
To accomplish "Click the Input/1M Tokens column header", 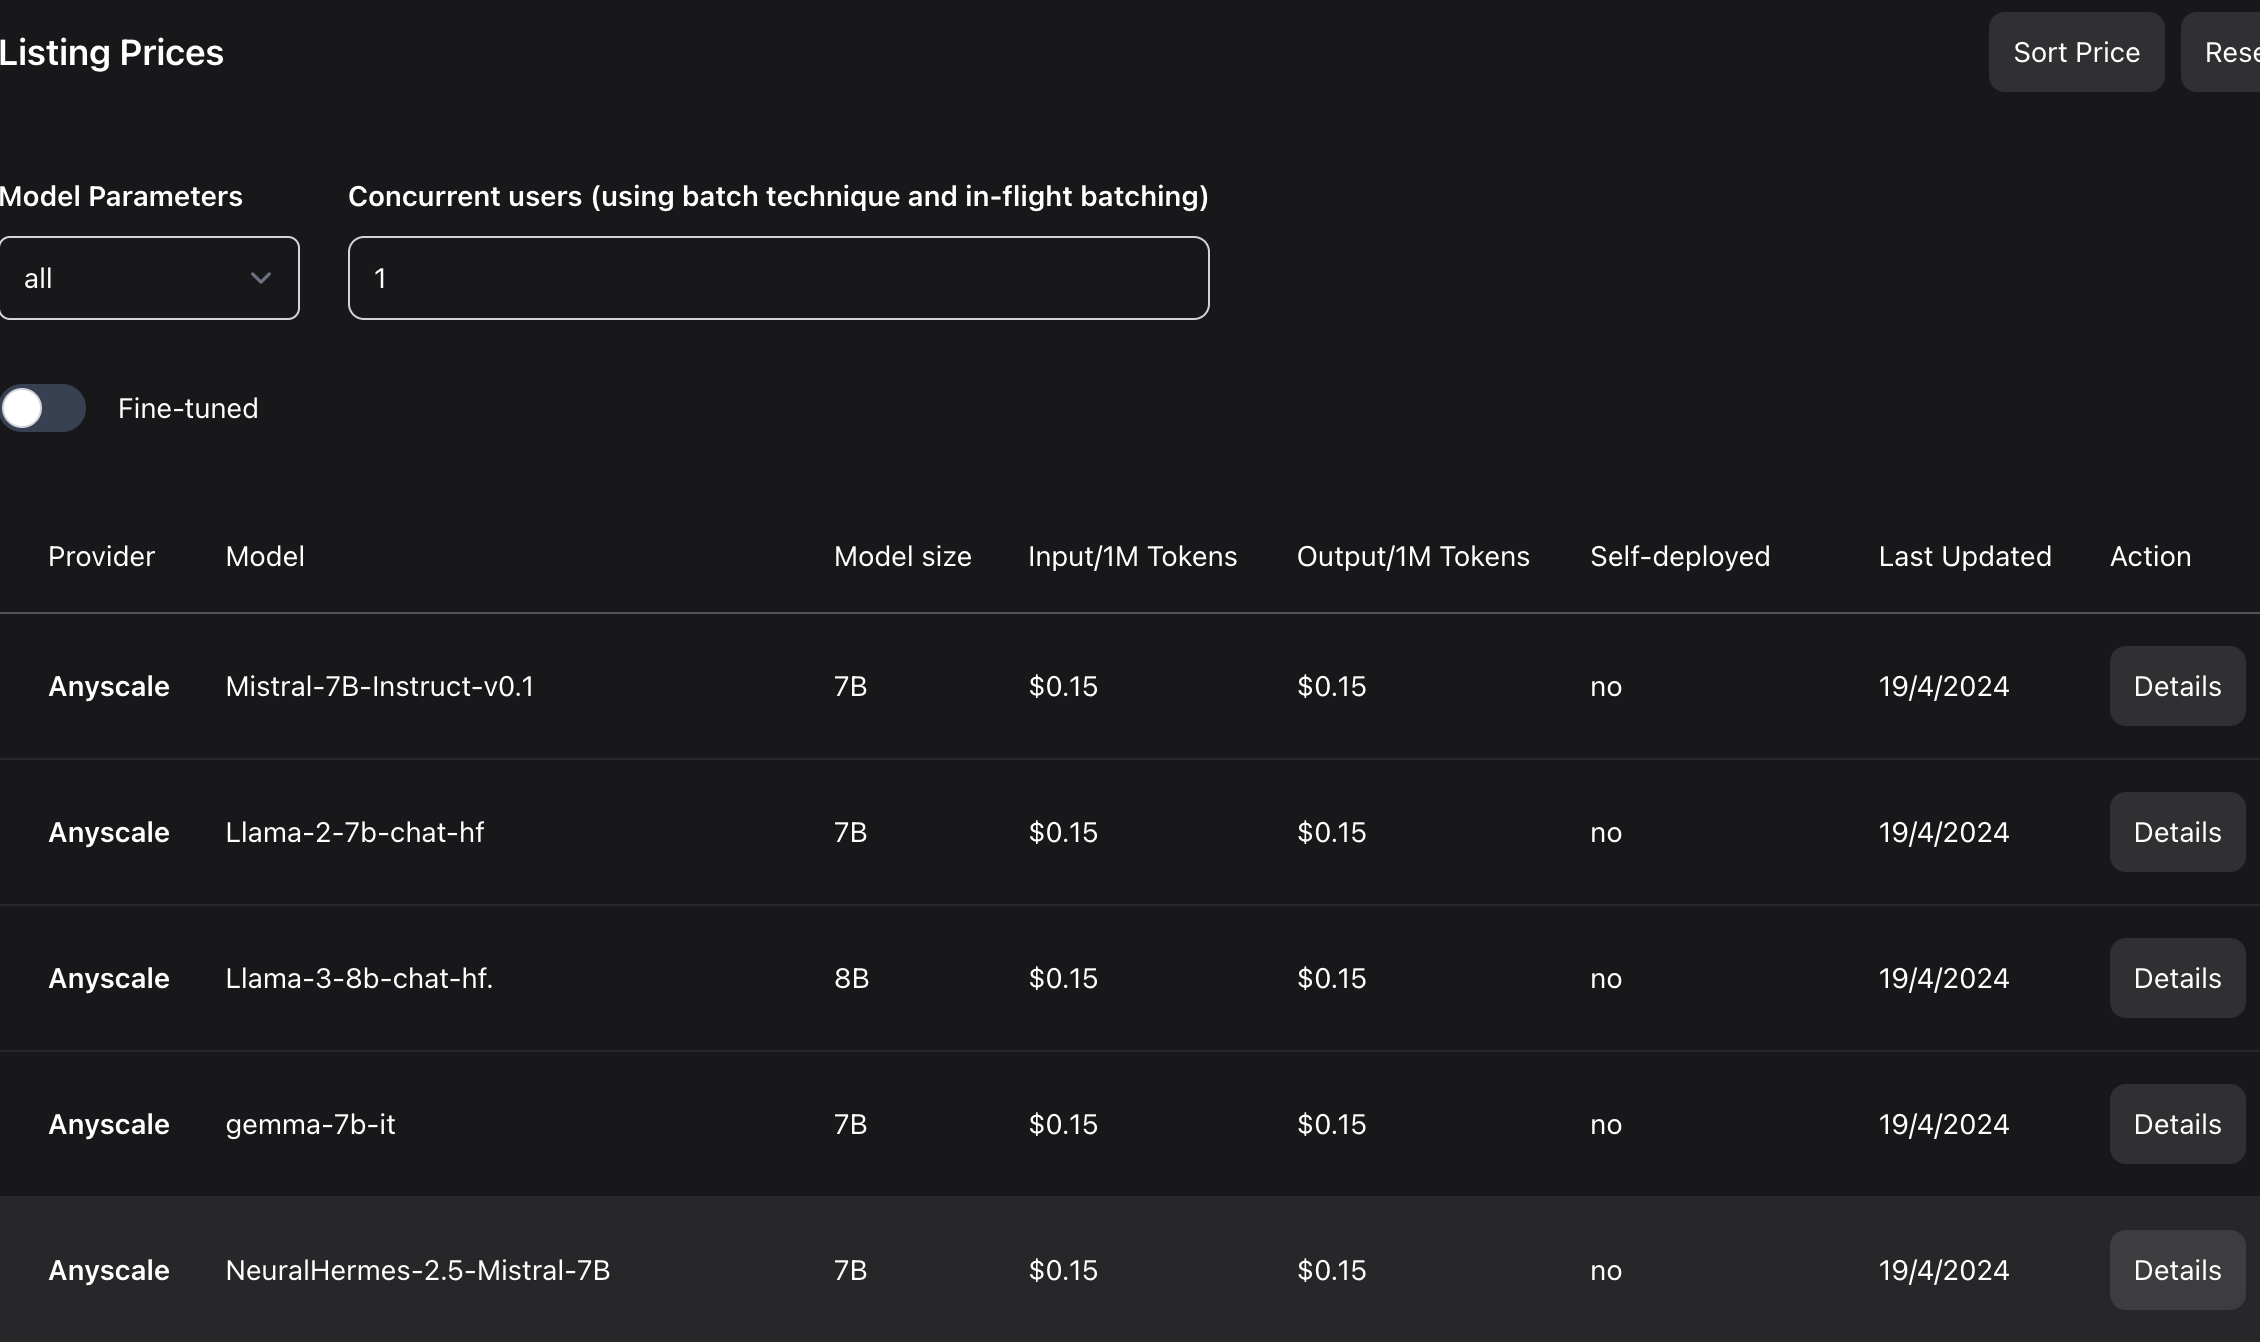I will pos(1132,556).
